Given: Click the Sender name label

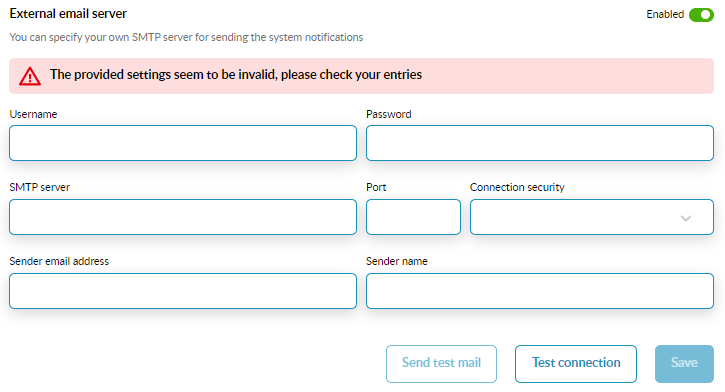Looking at the screenshot, I should (x=397, y=261).
